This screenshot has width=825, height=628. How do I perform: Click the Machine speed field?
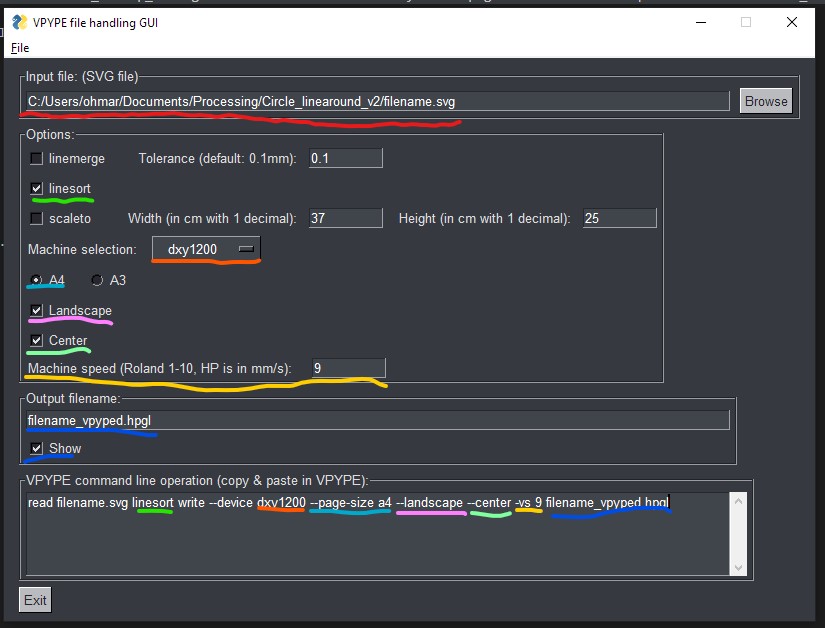click(345, 367)
